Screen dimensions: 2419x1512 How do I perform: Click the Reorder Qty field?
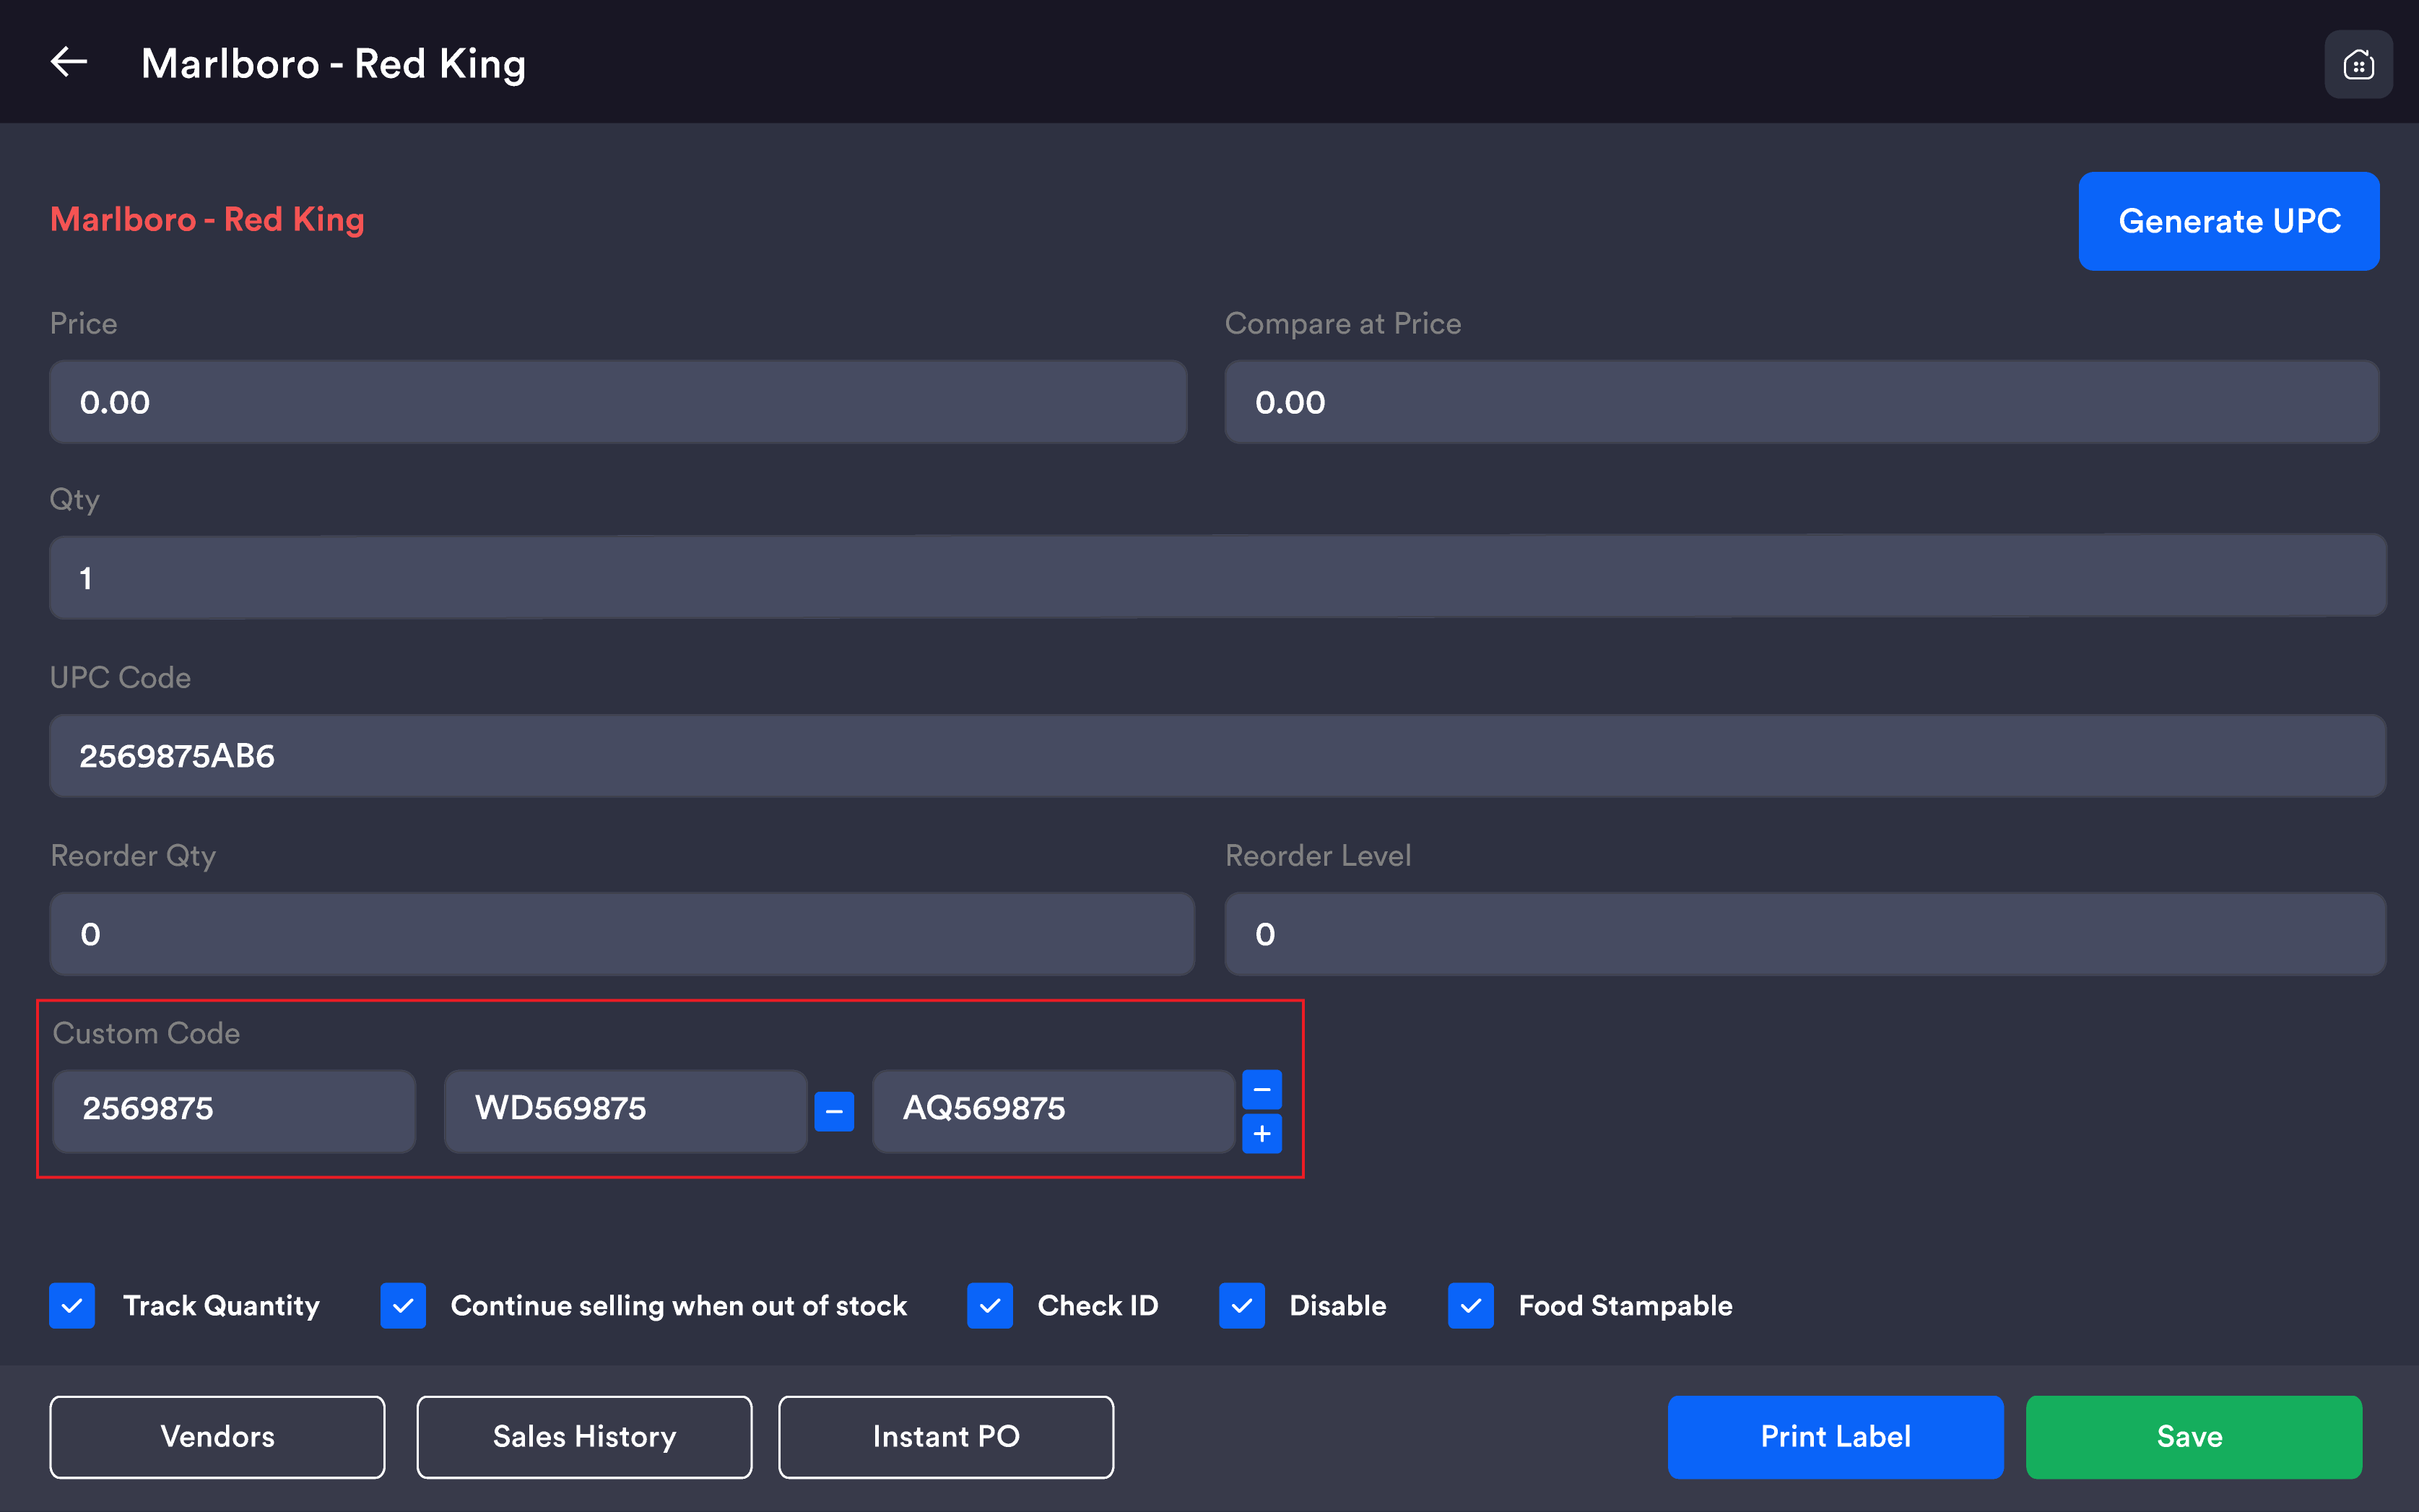click(x=622, y=933)
